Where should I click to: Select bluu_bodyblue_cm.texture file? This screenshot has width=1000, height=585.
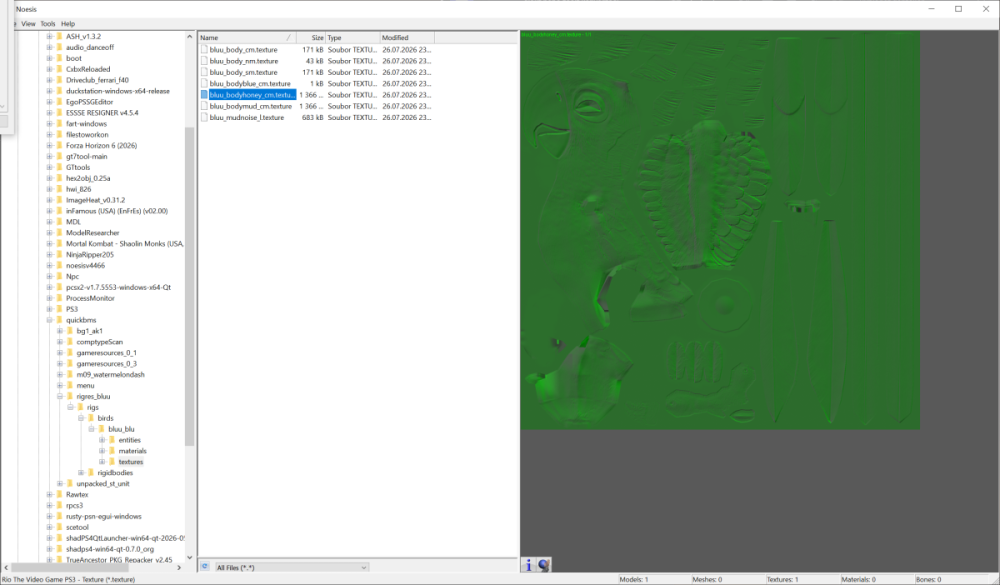250,84
